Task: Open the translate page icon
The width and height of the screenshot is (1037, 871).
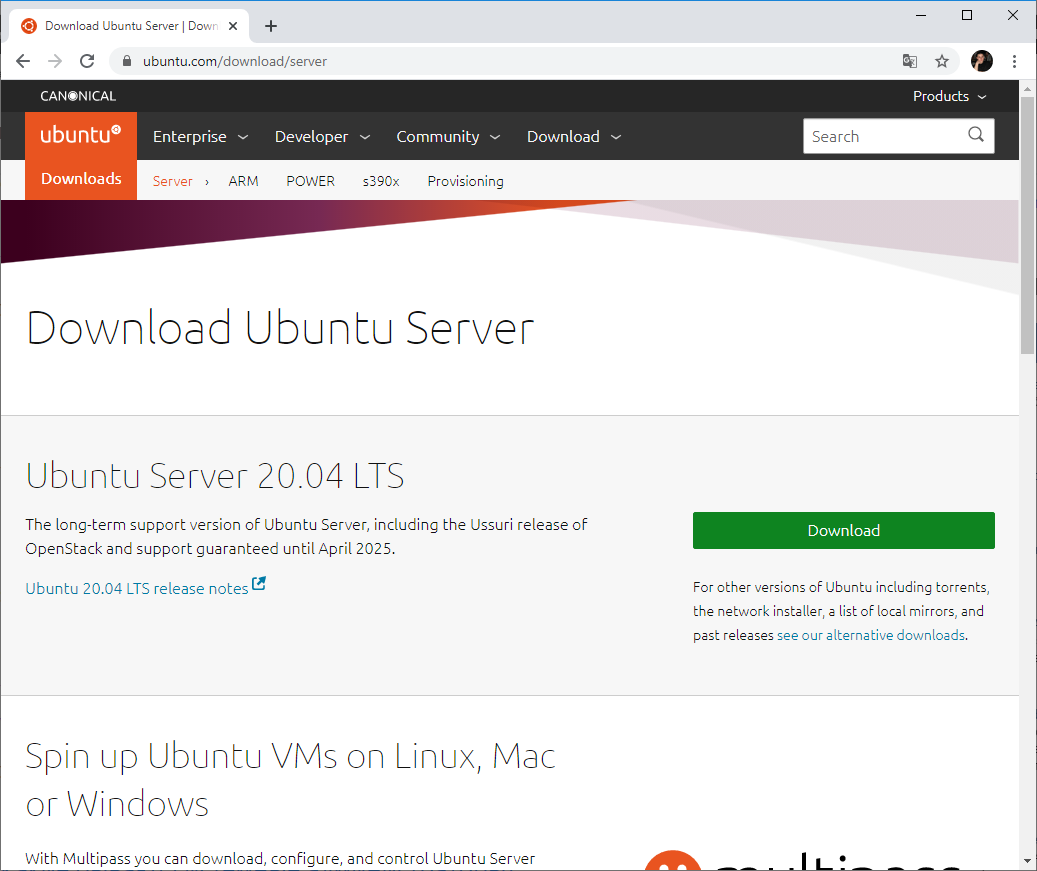Action: 910,62
